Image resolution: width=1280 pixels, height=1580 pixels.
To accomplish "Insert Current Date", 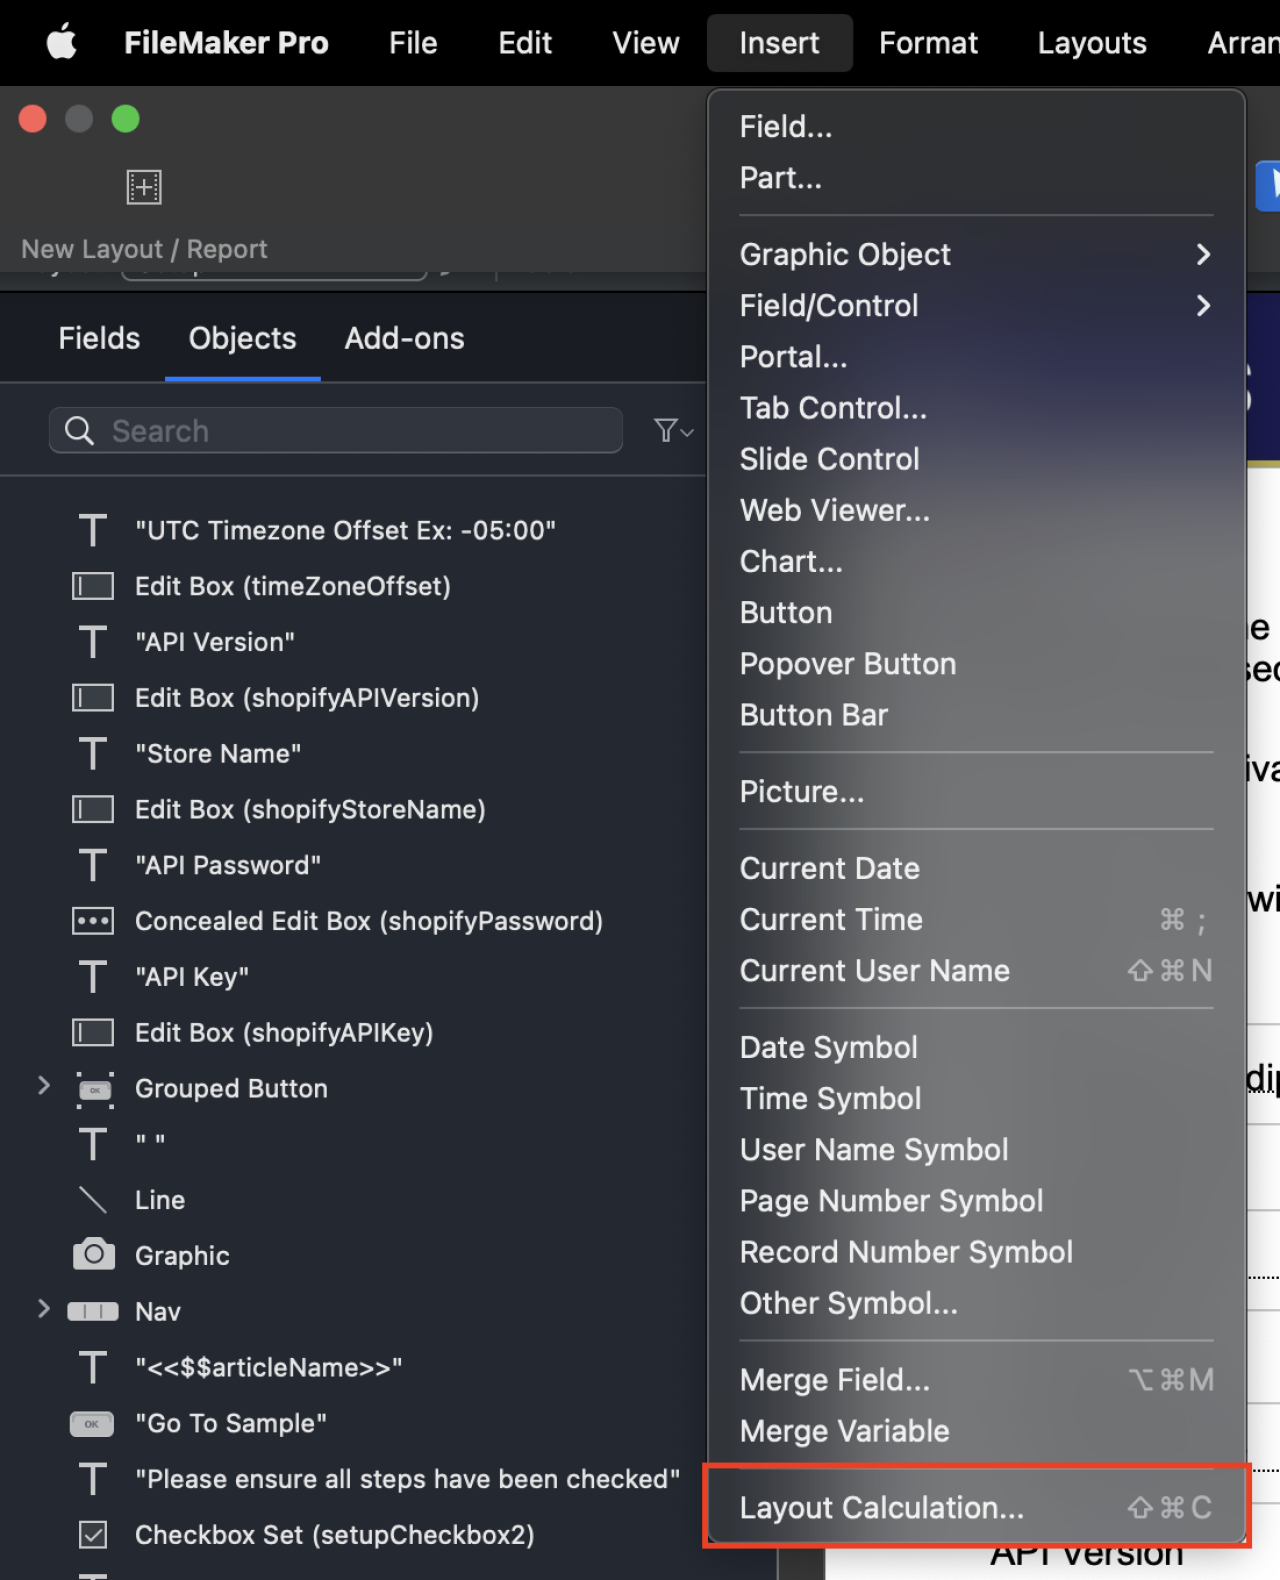I will (976, 868).
